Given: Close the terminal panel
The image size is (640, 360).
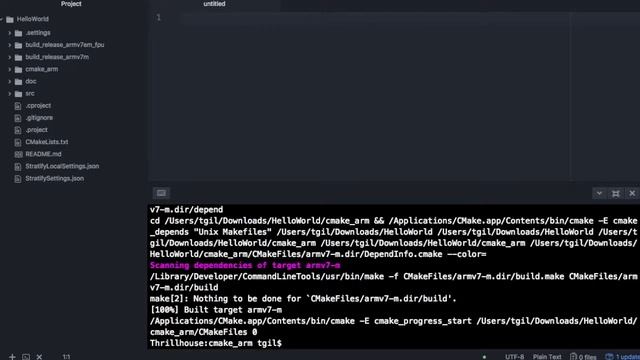Looking at the screenshot, I should click(x=632, y=193).
